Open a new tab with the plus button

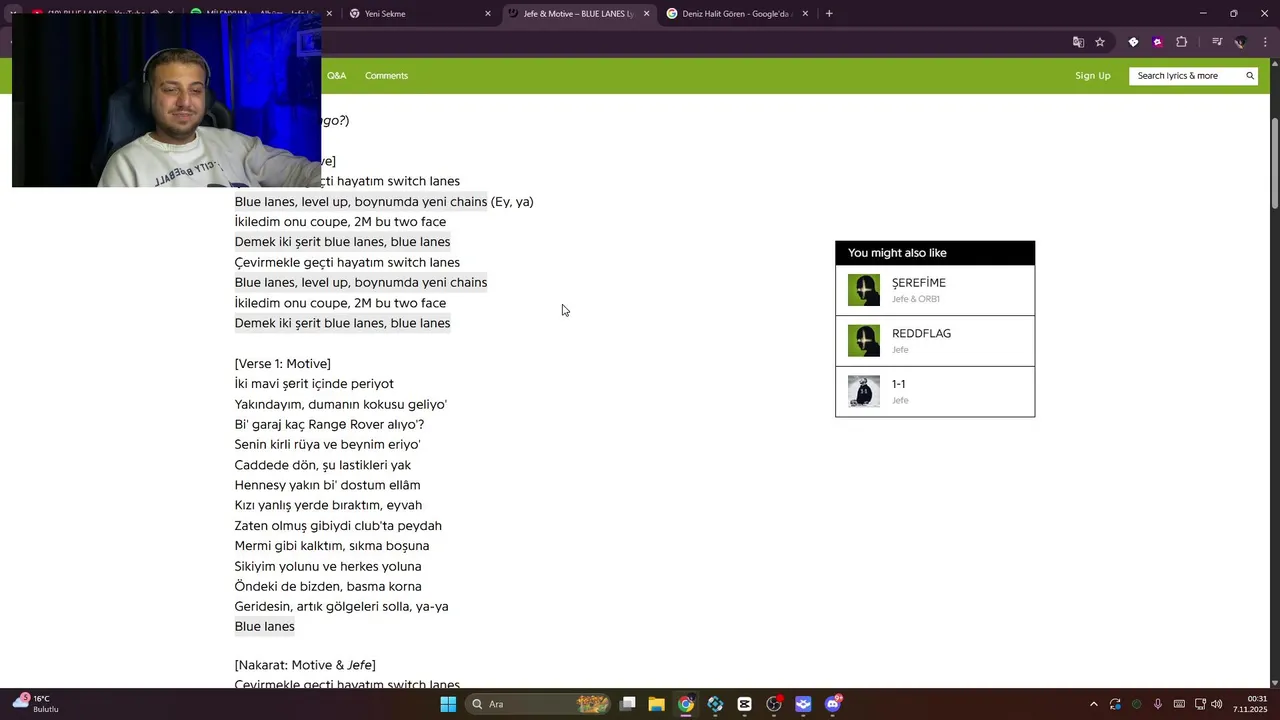pos(829,14)
